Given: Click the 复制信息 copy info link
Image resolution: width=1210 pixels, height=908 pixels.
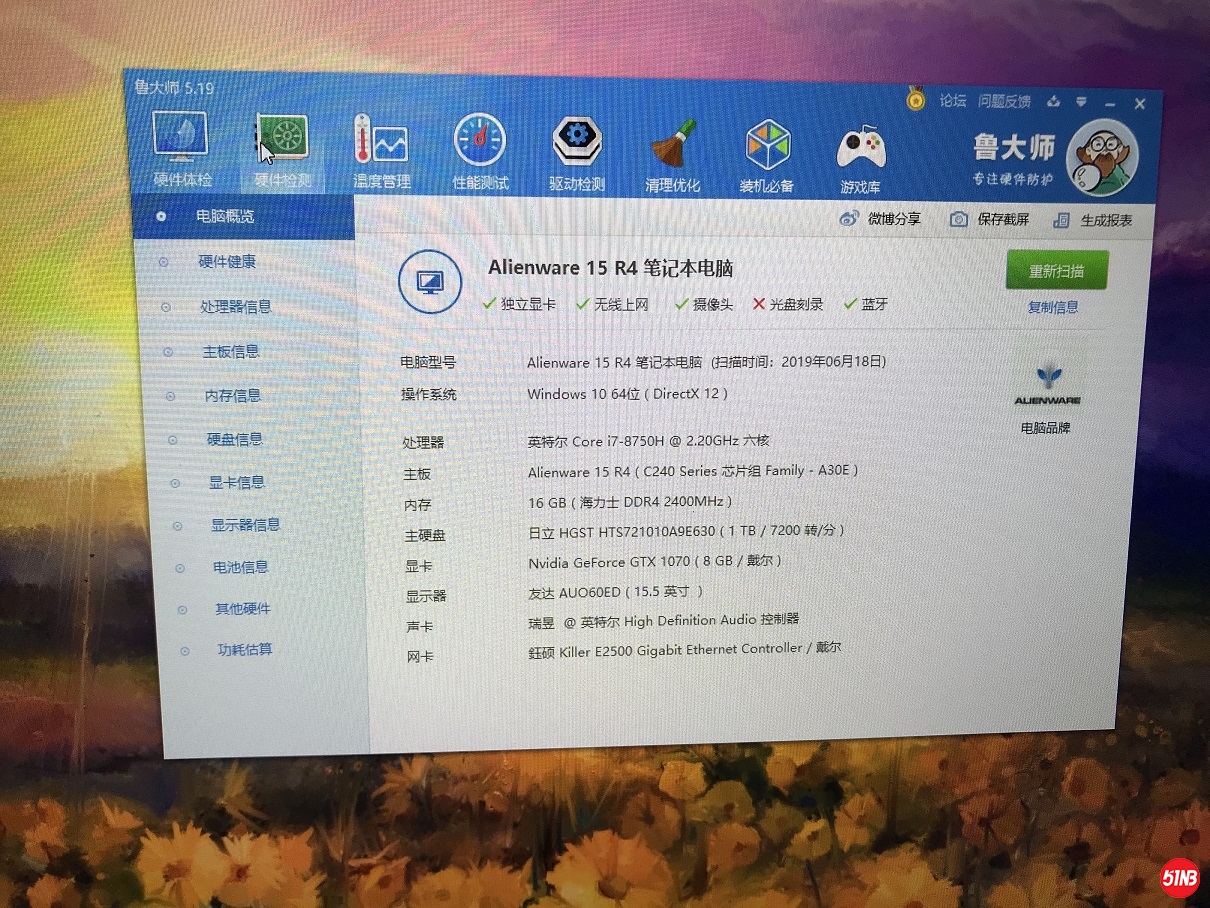Looking at the screenshot, I should (x=1053, y=307).
